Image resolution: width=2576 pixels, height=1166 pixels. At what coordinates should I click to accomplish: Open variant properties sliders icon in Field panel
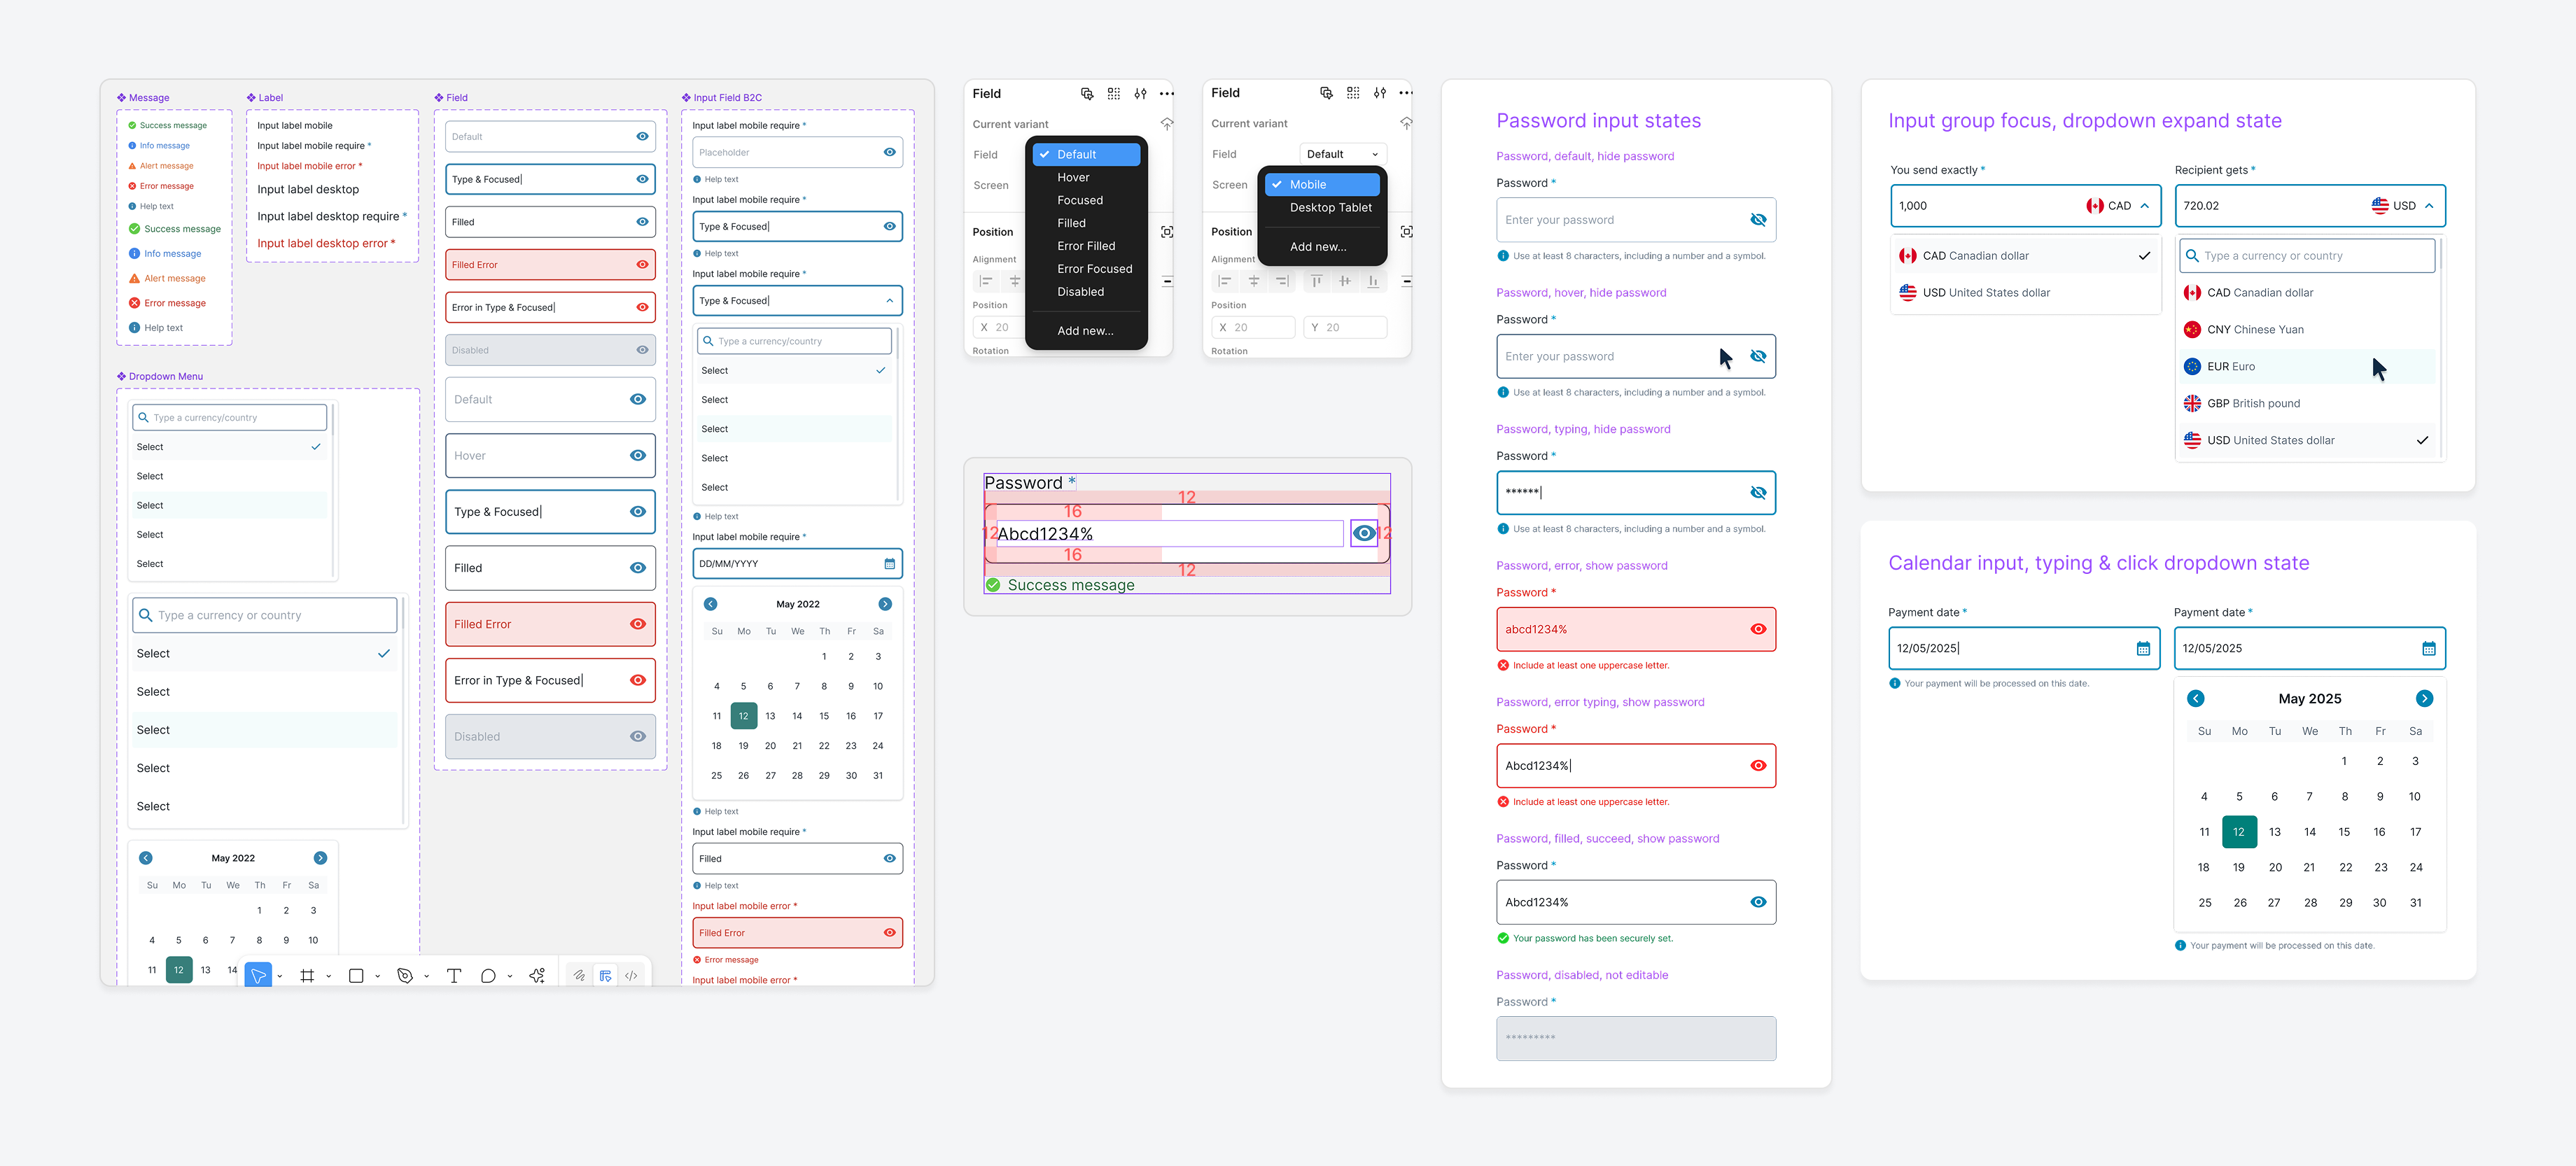tap(1140, 94)
